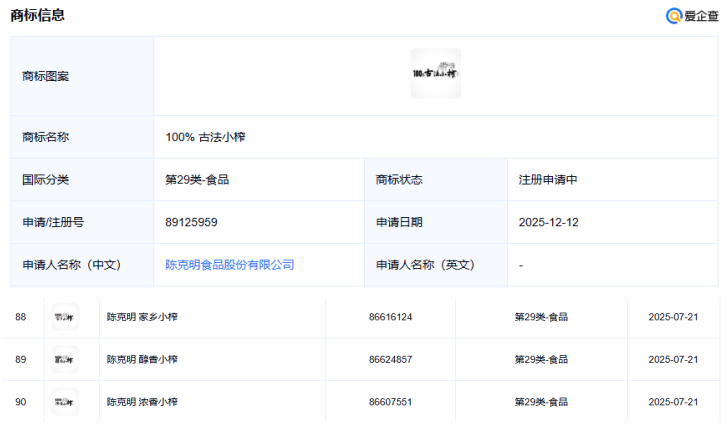
Task: Click the trademark thumbnail in row 88
Action: tap(65, 317)
